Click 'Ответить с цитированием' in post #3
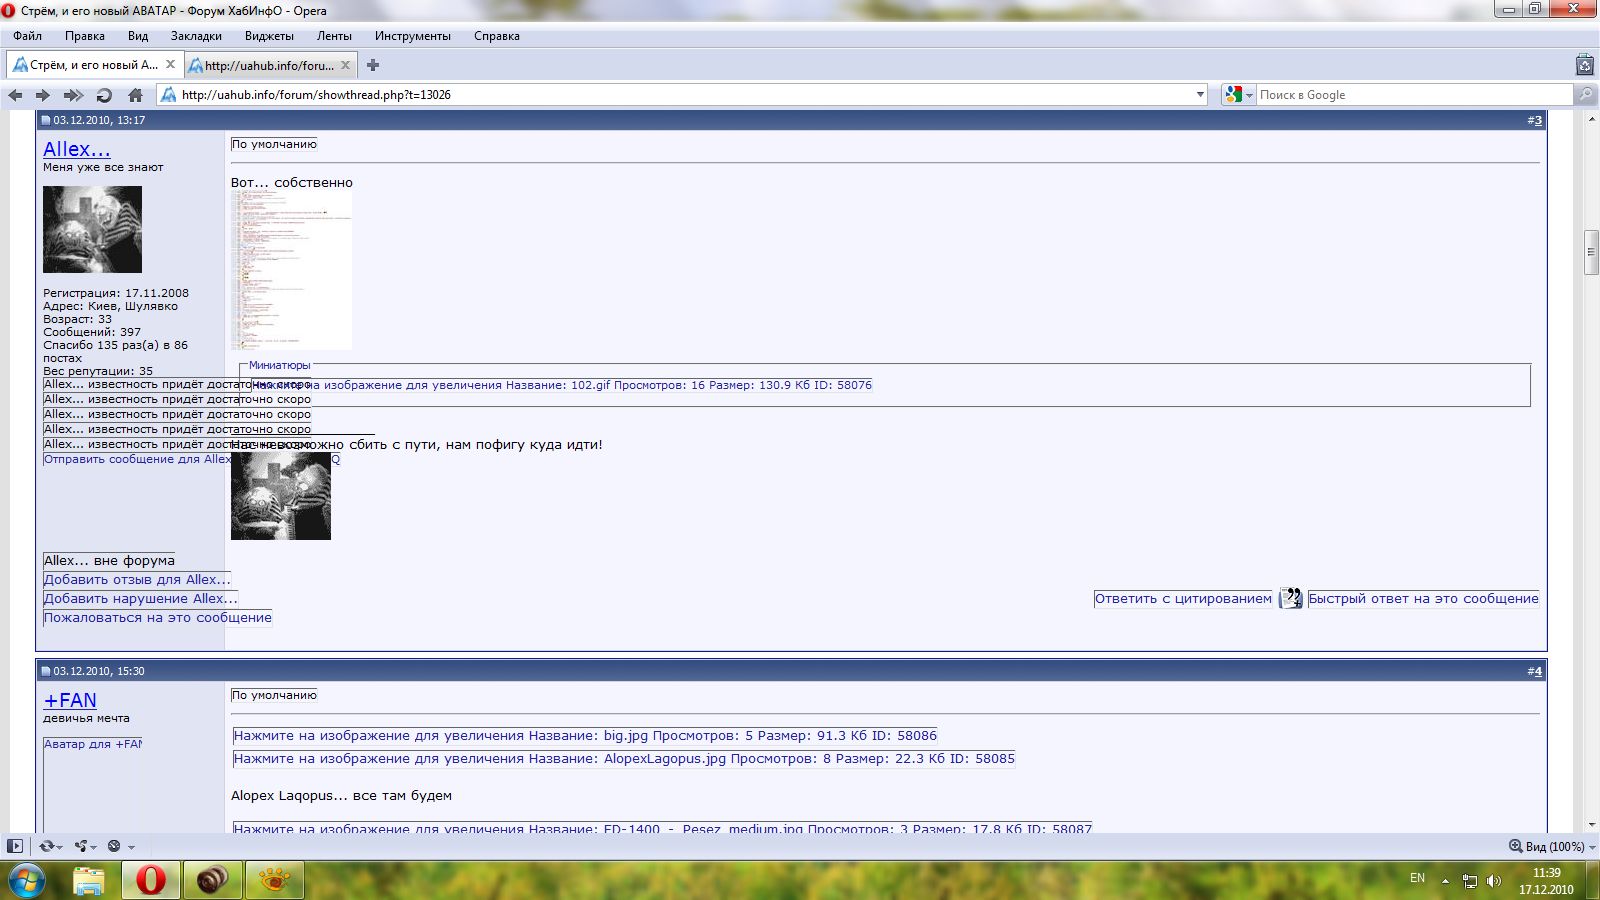This screenshot has width=1600, height=900. pyautogui.click(x=1183, y=599)
